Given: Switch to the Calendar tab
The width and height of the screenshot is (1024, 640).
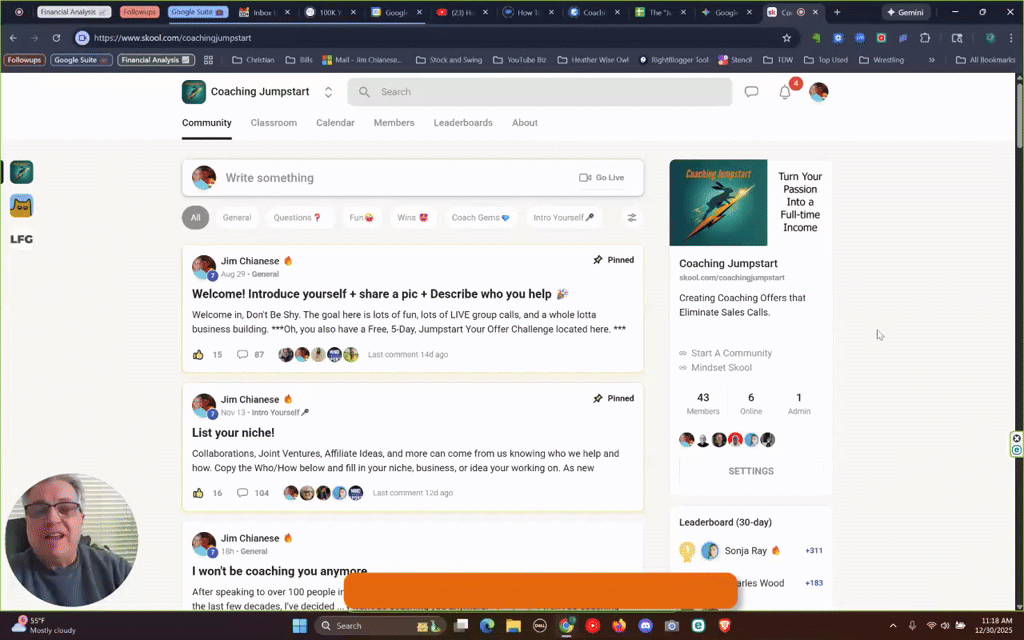Looking at the screenshot, I should (335, 123).
